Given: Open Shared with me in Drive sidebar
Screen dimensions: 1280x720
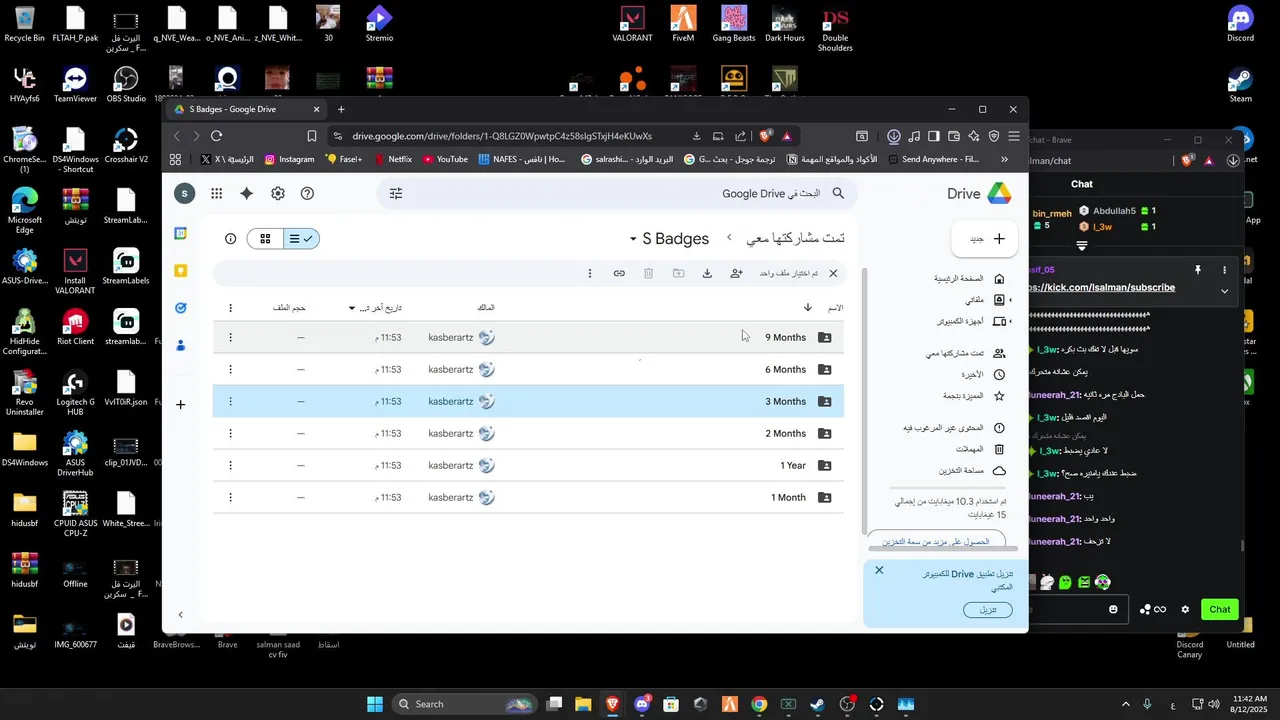Looking at the screenshot, I should pos(966,353).
